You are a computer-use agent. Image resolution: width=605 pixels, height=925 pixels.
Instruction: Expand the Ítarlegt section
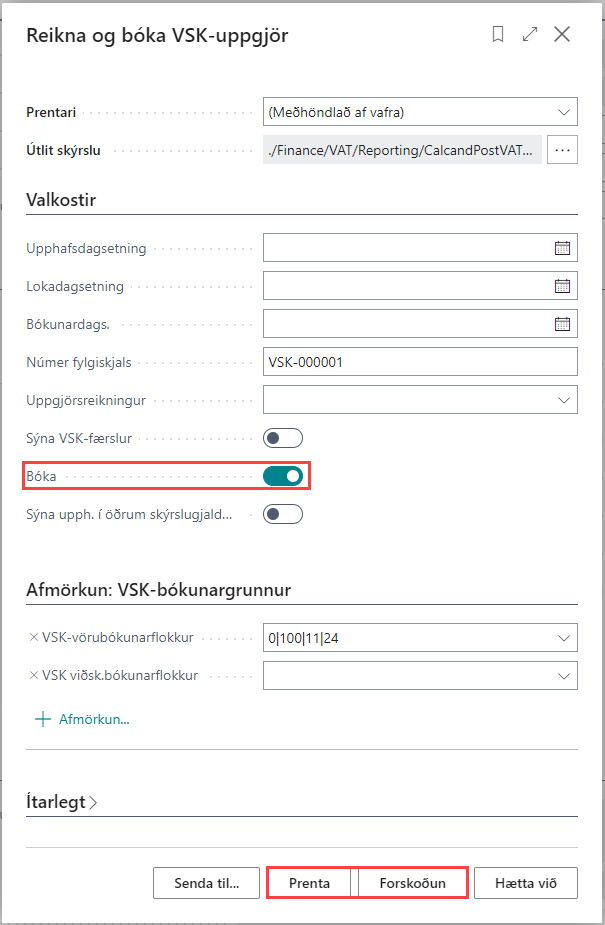[x=62, y=802]
